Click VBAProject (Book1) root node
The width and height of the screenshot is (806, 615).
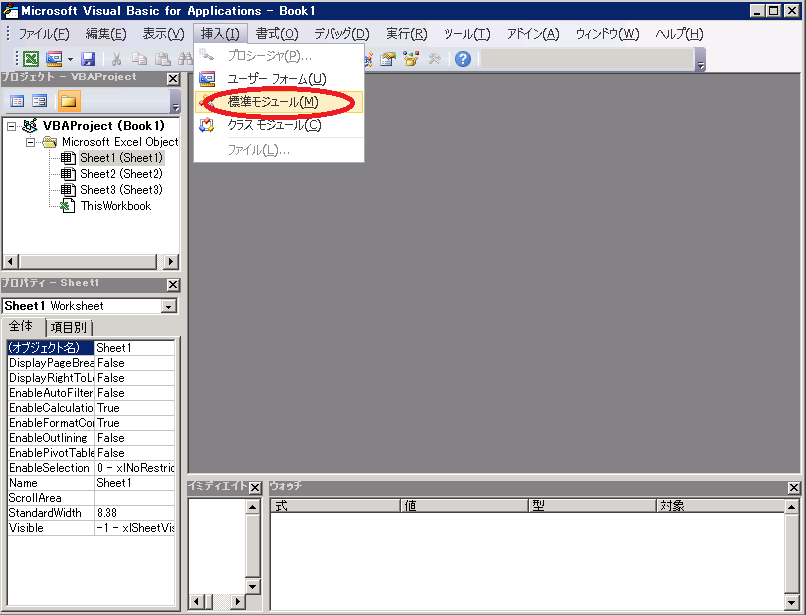pyautogui.click(x=103, y=126)
